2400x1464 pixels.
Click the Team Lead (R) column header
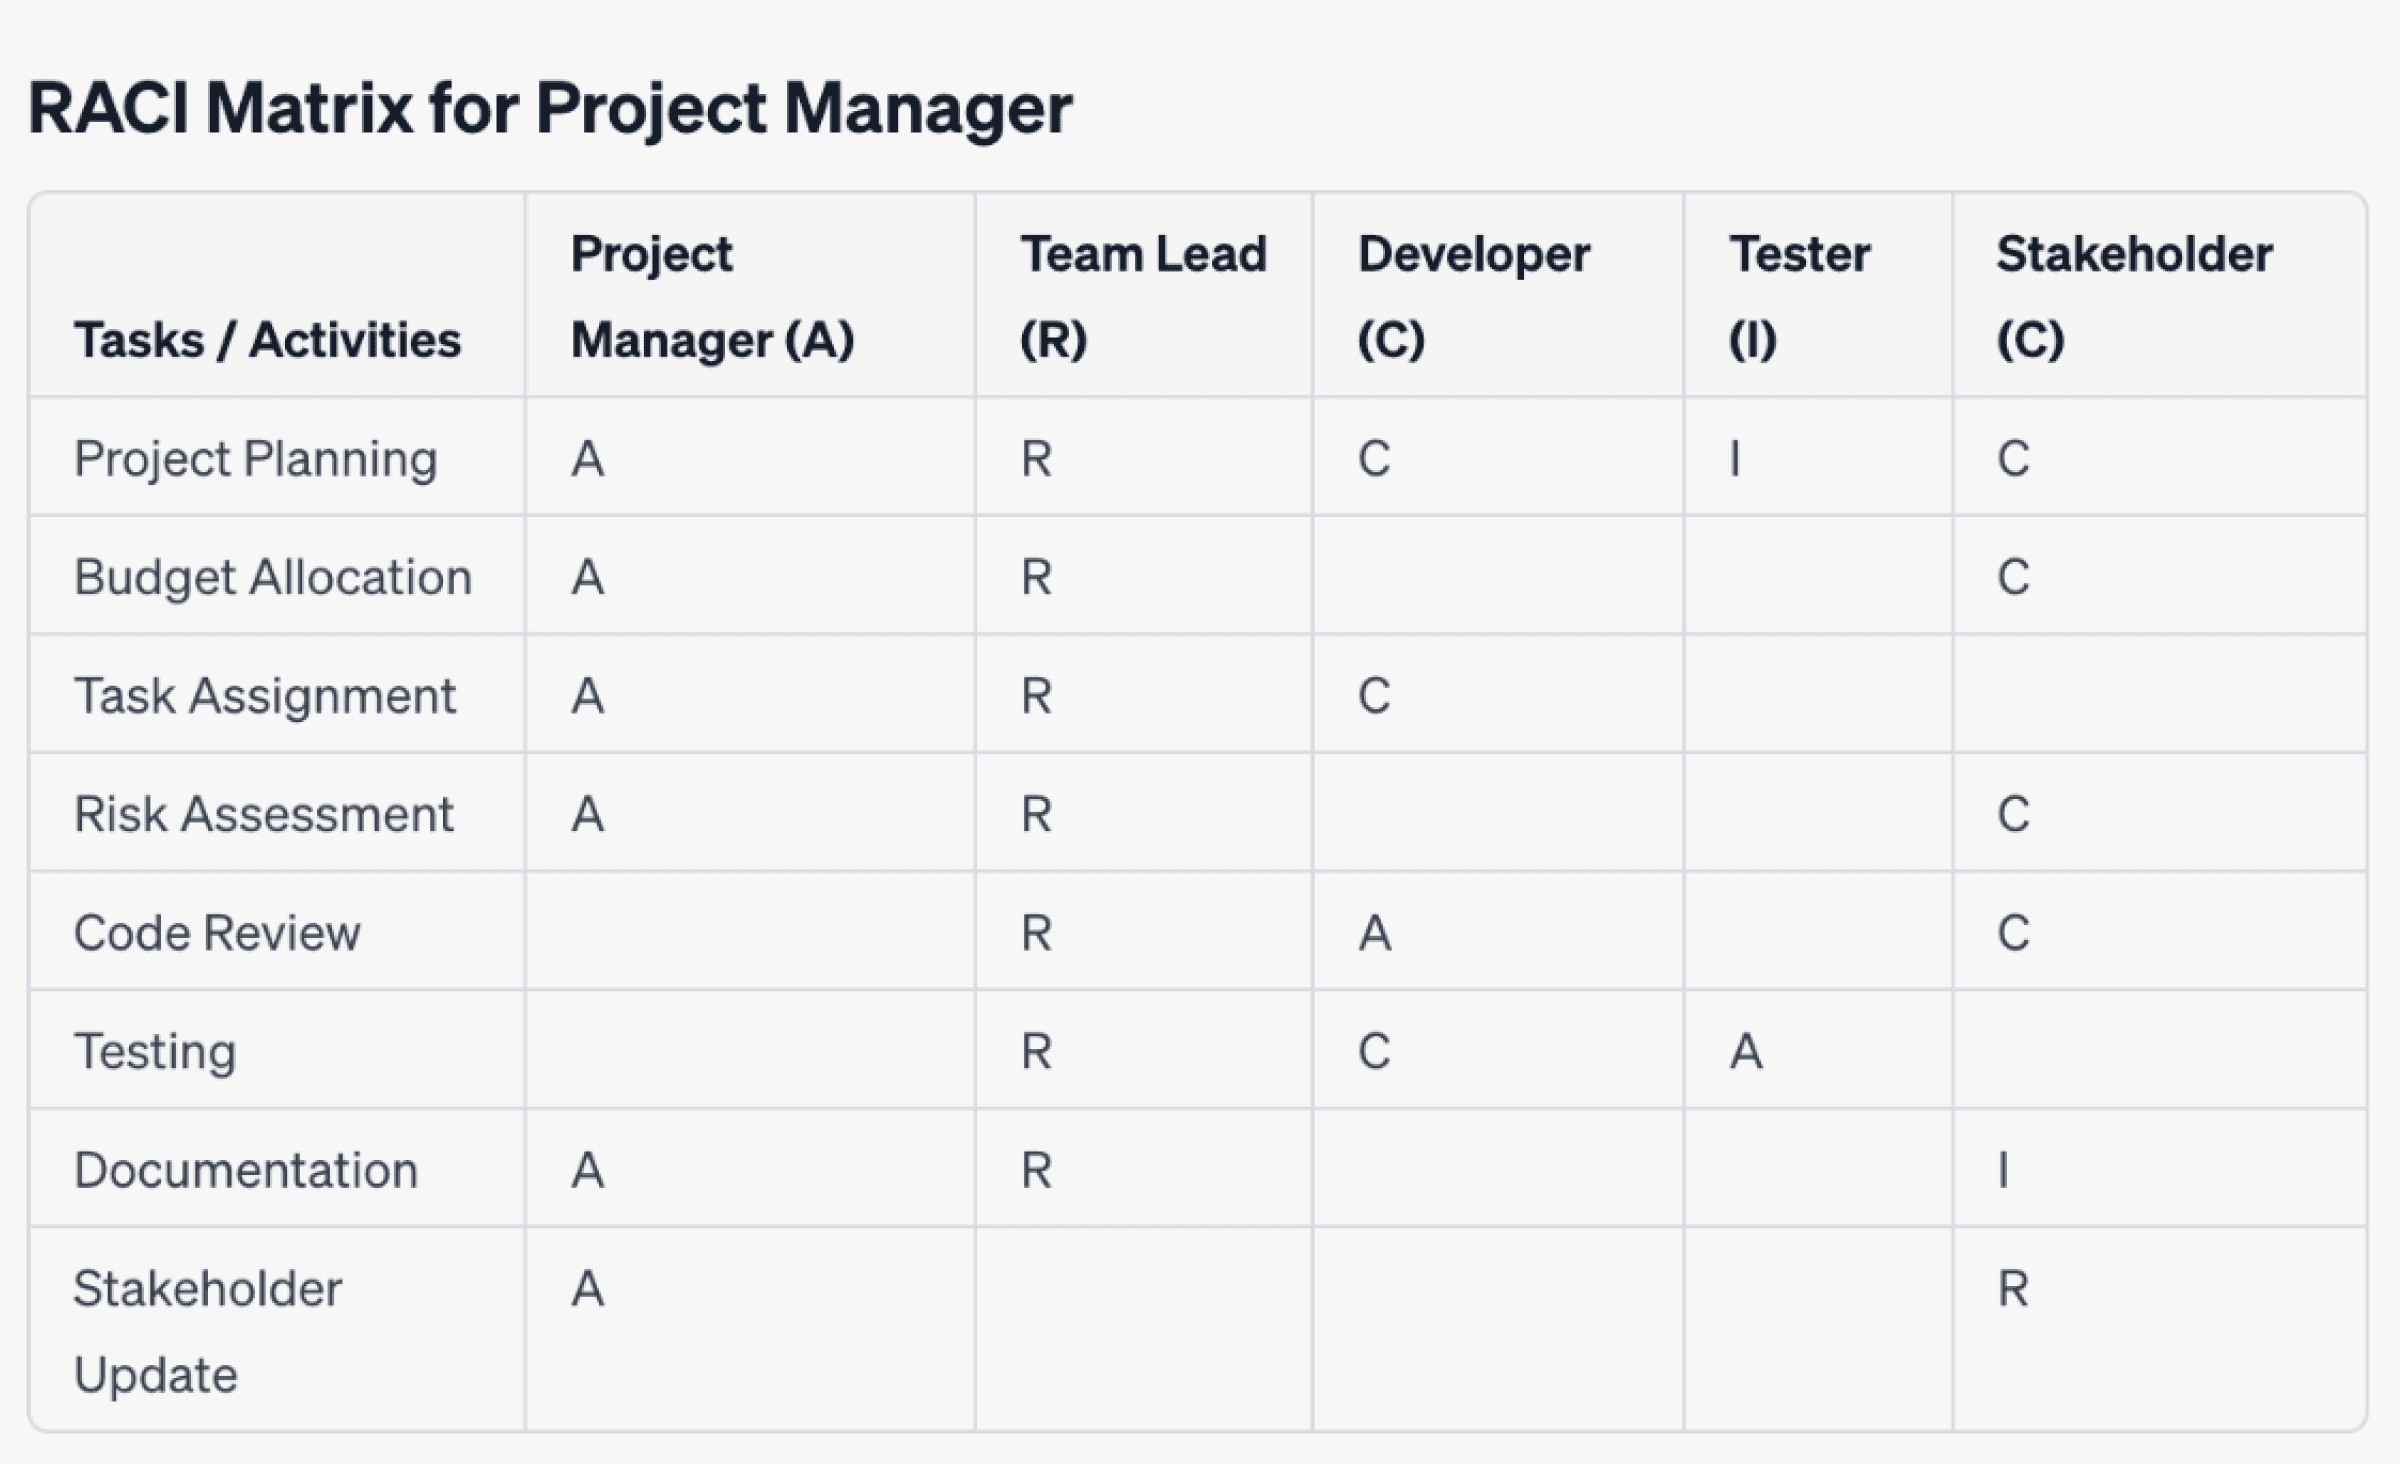1143,296
